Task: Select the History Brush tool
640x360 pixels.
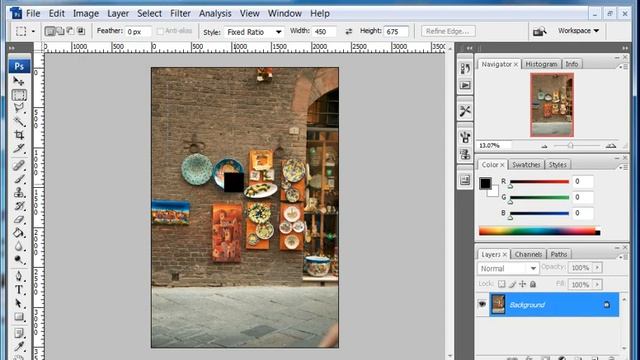Action: tap(19, 206)
